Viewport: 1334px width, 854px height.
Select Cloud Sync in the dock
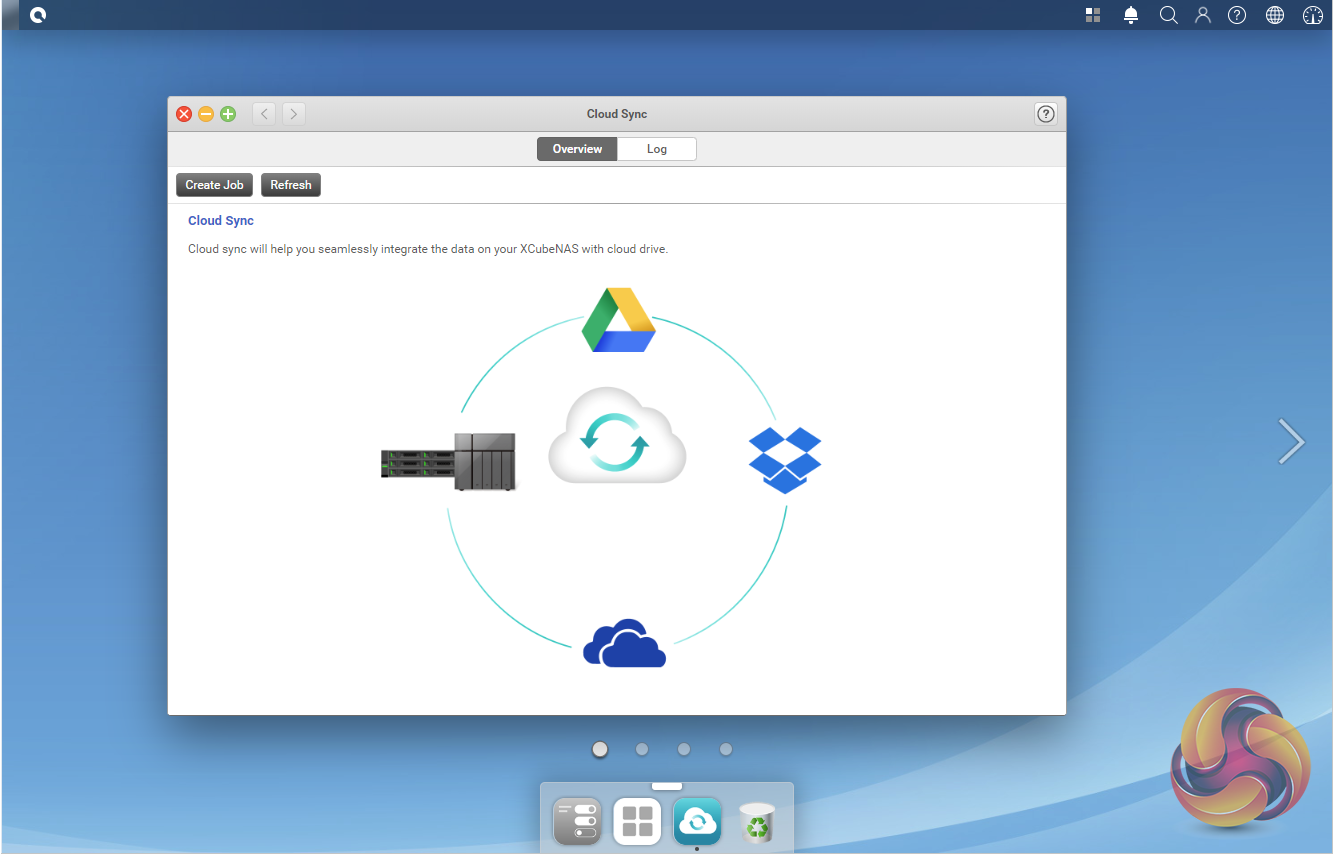(697, 821)
